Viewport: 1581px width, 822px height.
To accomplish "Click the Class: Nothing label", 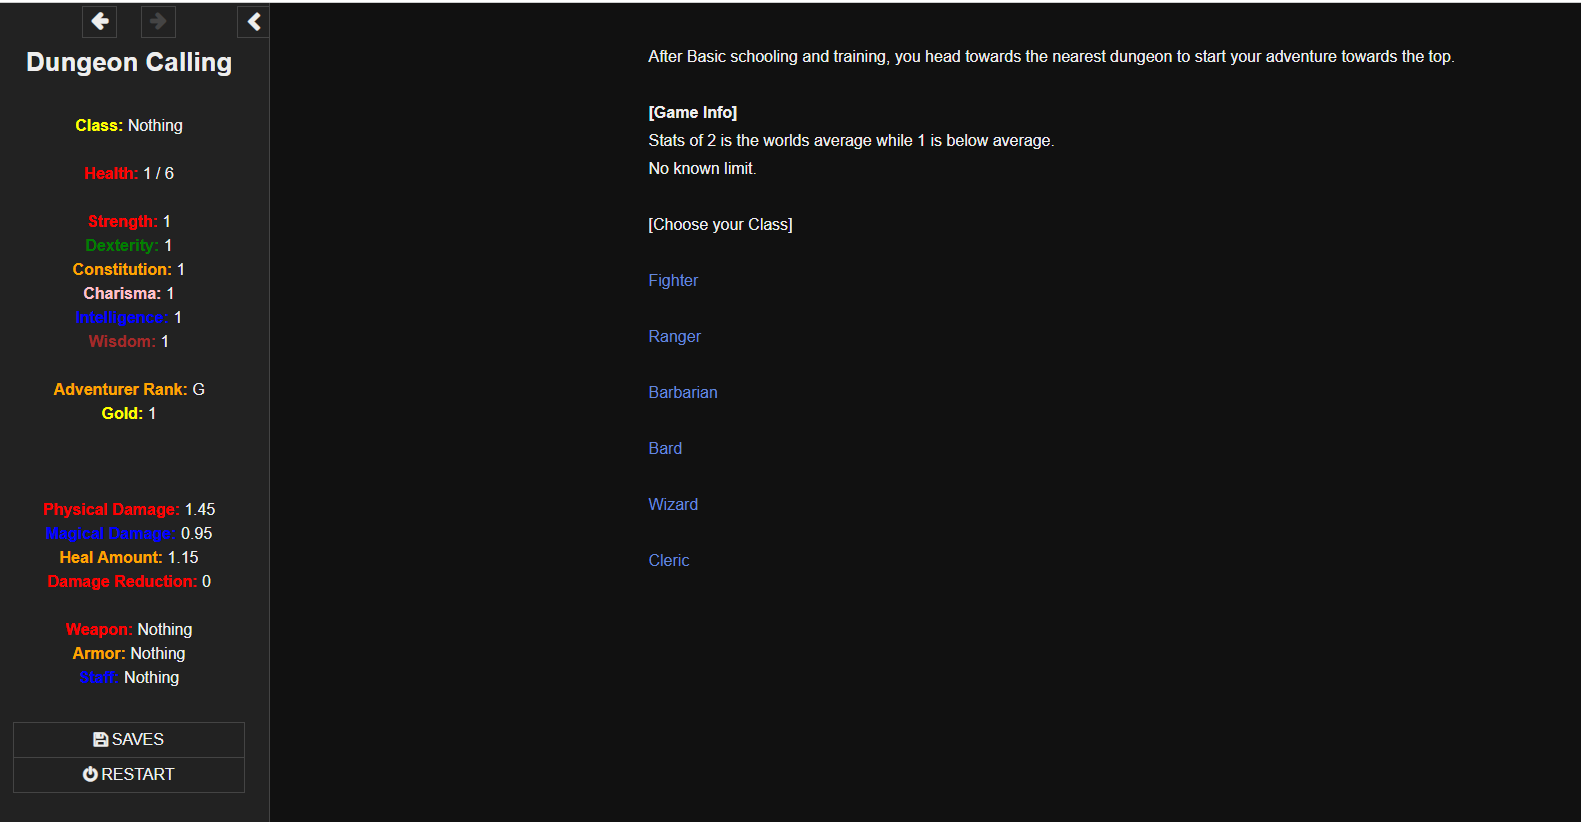I will click(x=129, y=126).
